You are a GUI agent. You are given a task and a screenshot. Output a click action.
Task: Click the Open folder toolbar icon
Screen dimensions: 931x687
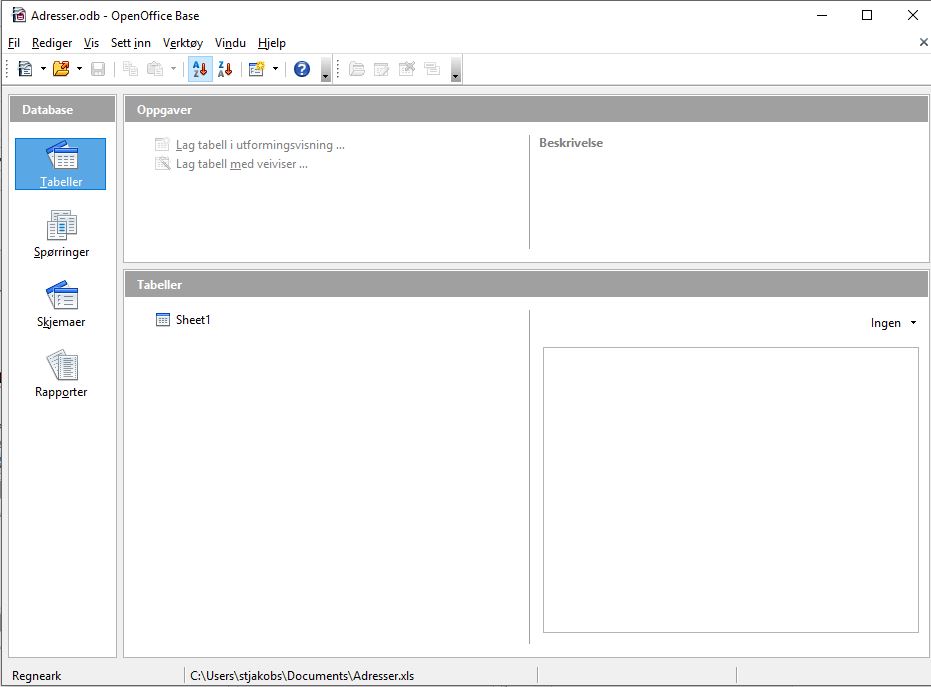[61, 69]
